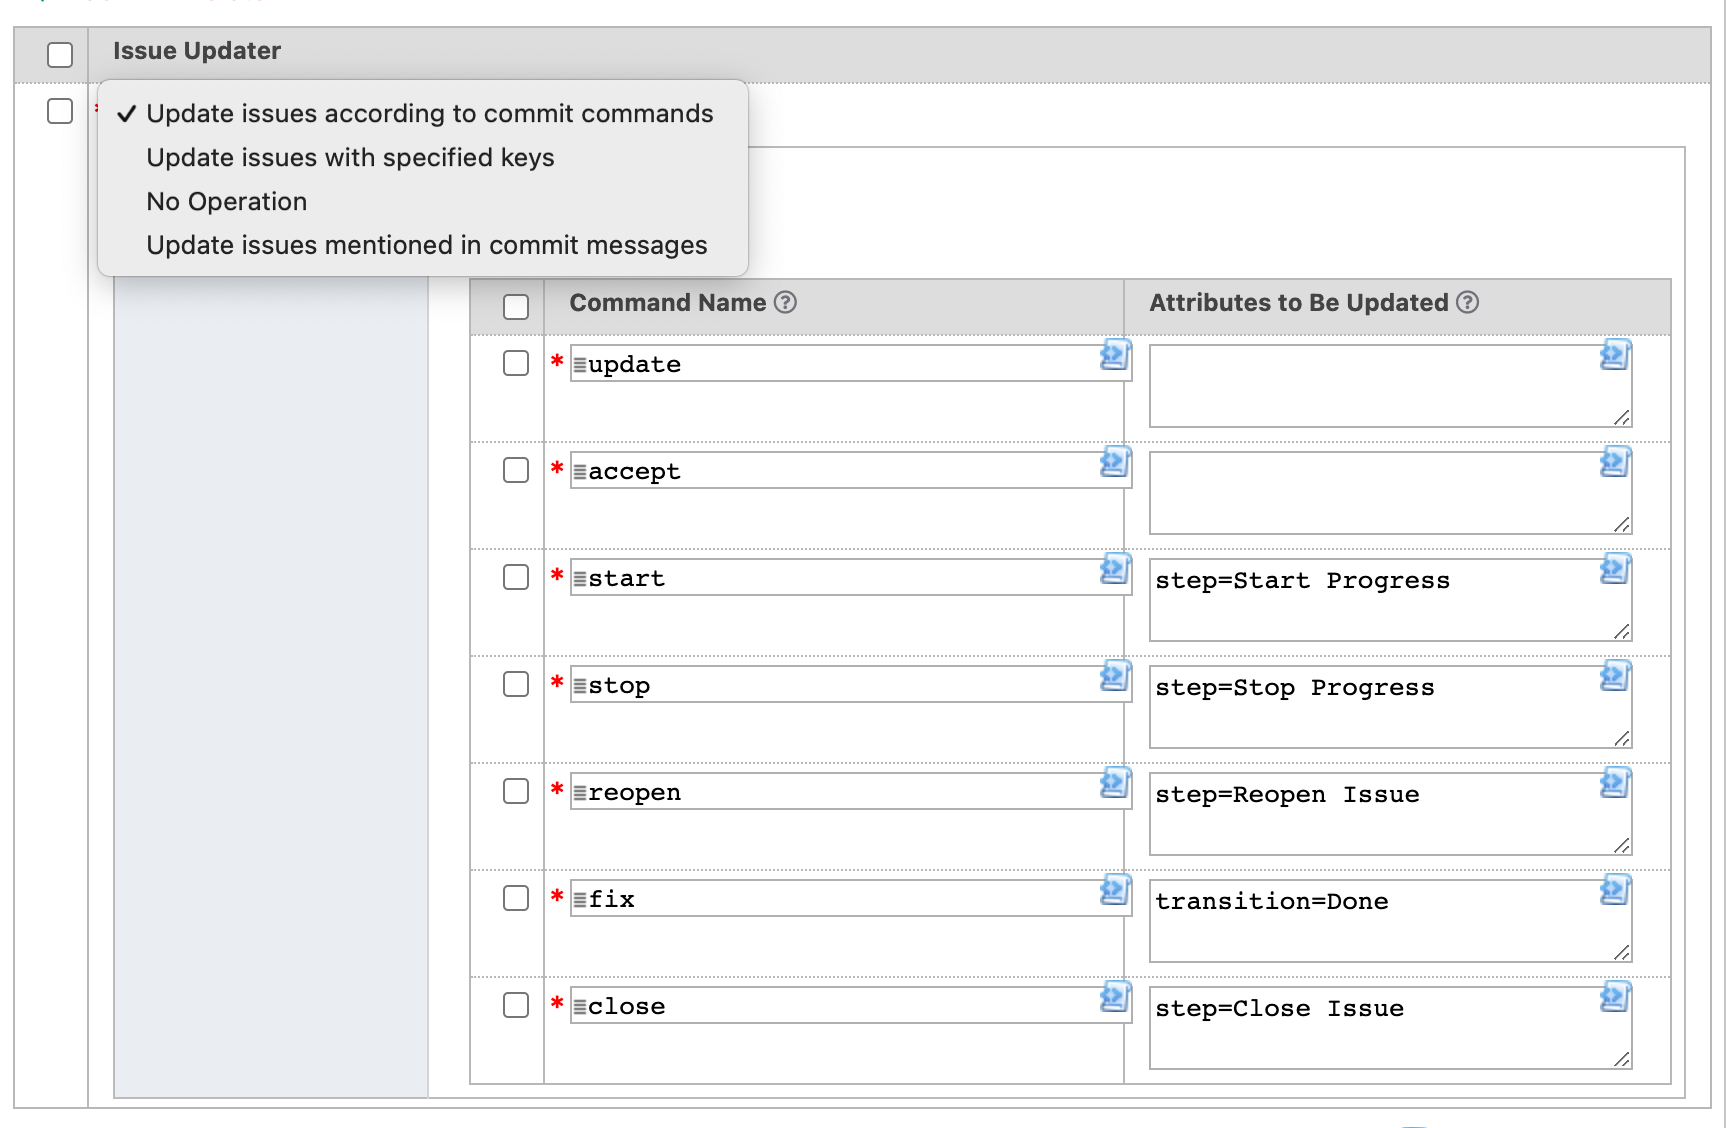This screenshot has width=1726, height=1128.
Task: Click the fix command name field
Action: pos(850,899)
